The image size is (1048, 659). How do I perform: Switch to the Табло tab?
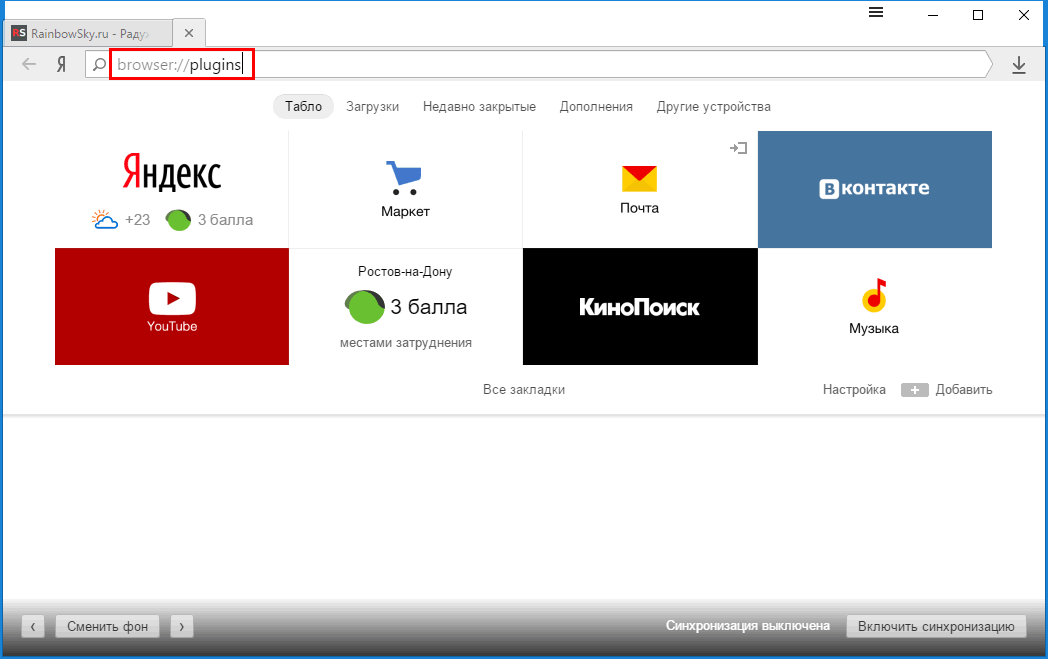(x=303, y=106)
